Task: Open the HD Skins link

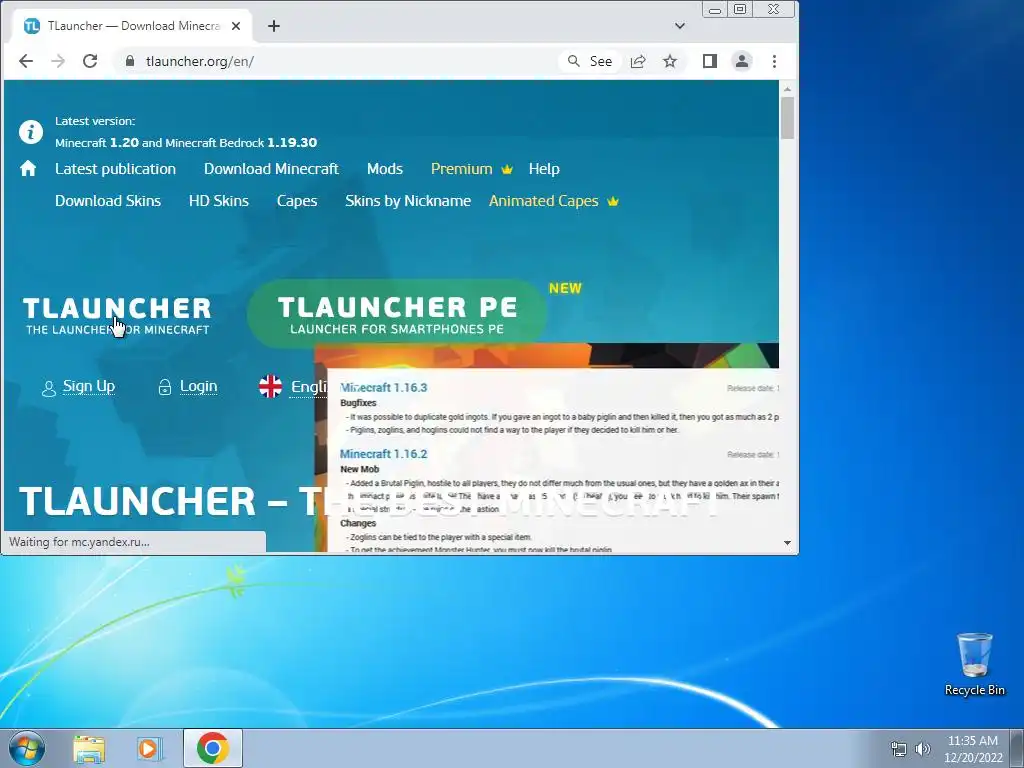Action: pos(219,201)
